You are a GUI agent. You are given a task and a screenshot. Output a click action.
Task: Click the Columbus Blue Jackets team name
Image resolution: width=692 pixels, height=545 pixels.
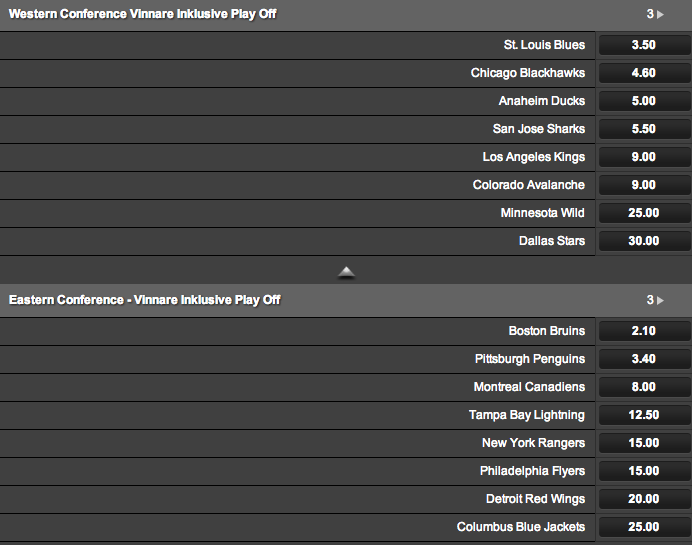521,527
